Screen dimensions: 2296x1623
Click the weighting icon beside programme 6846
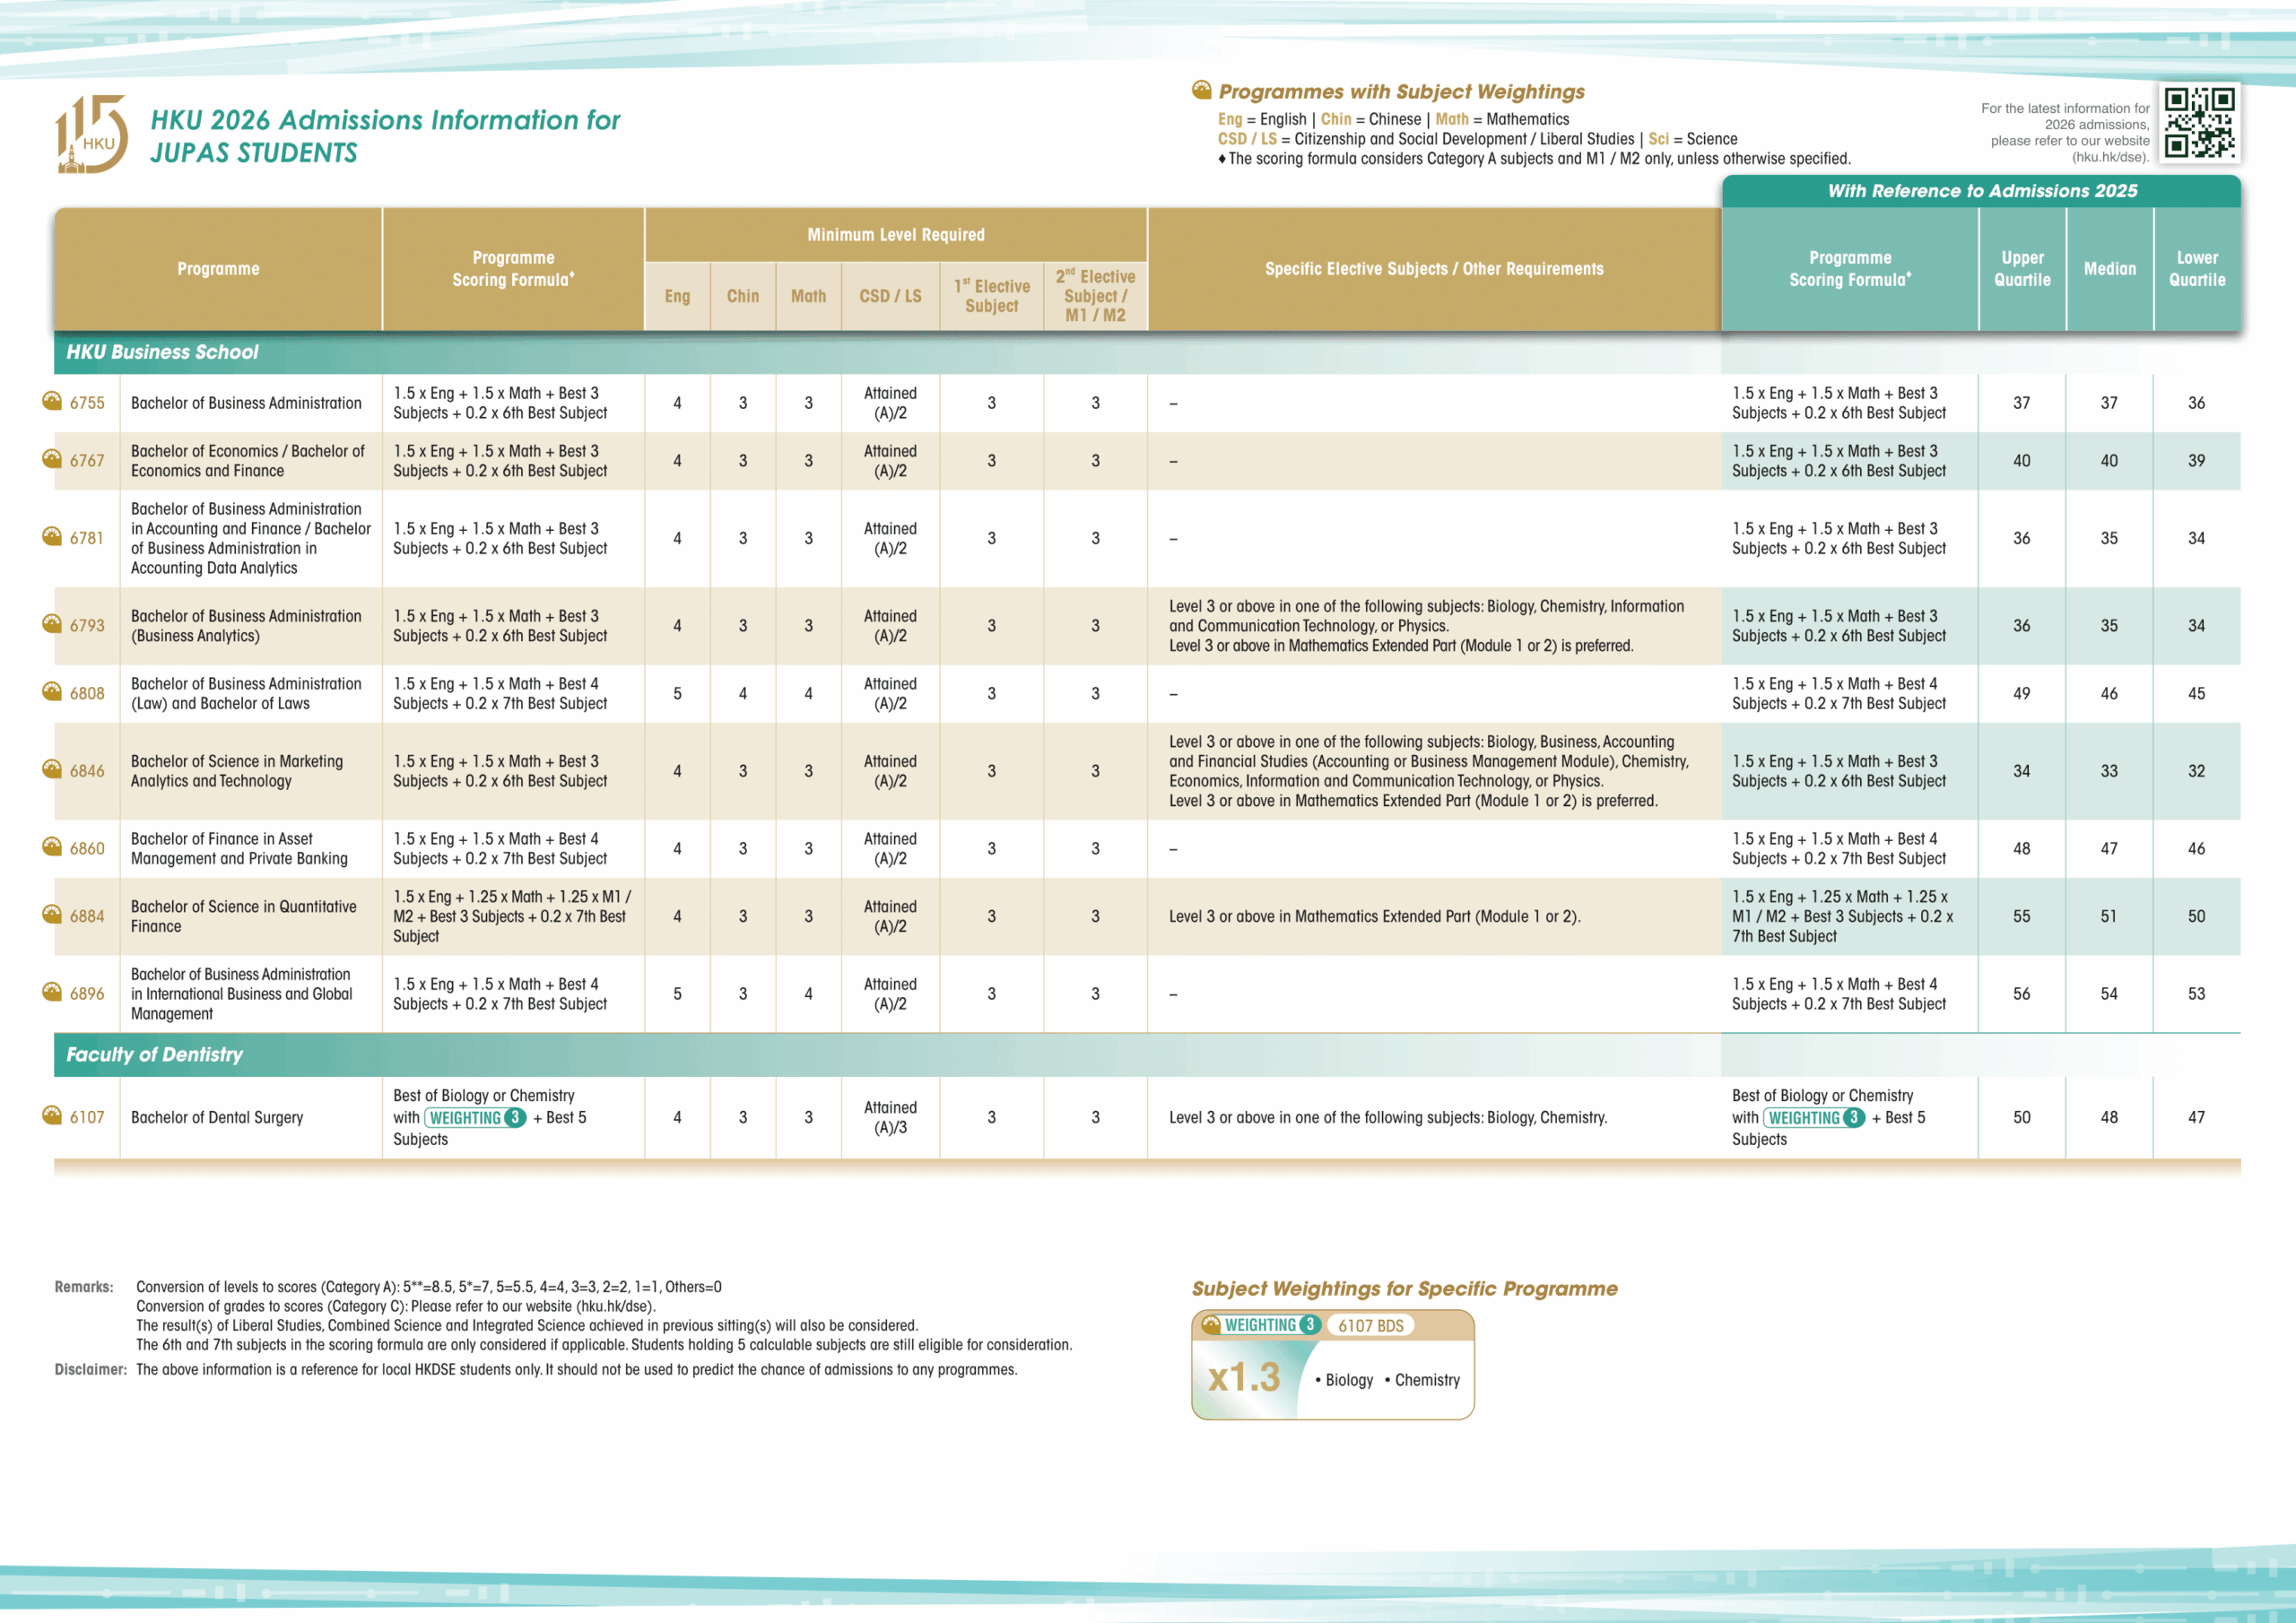pyautogui.click(x=52, y=770)
